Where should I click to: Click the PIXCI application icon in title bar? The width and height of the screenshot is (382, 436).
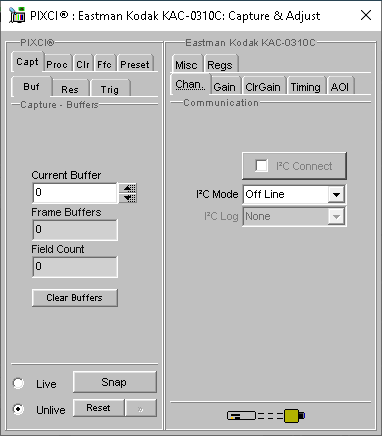17,15
